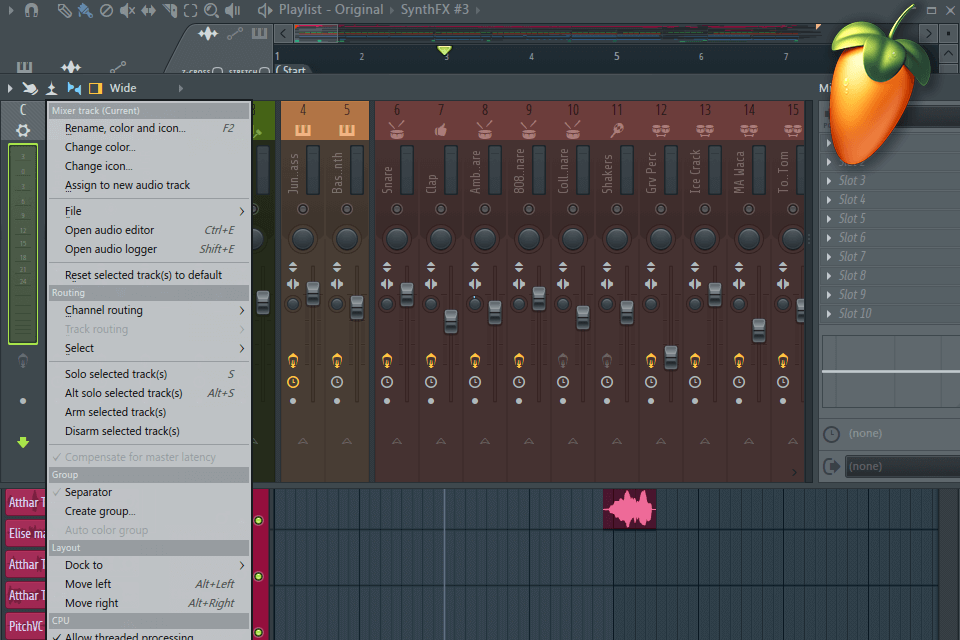The width and height of the screenshot is (960, 640).
Task: Click the piano icon of mixer track 4
Action: point(303,130)
